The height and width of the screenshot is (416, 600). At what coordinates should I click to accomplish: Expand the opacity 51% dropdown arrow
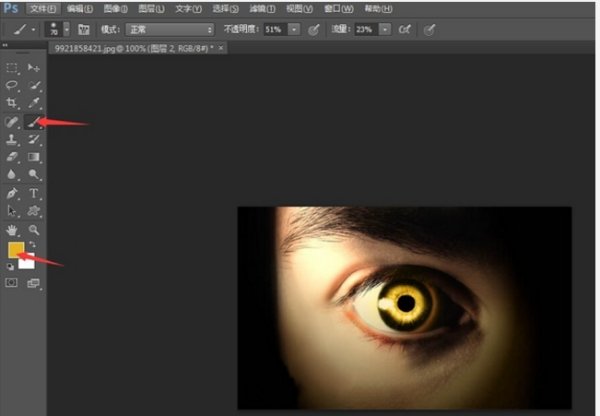pyautogui.click(x=293, y=30)
